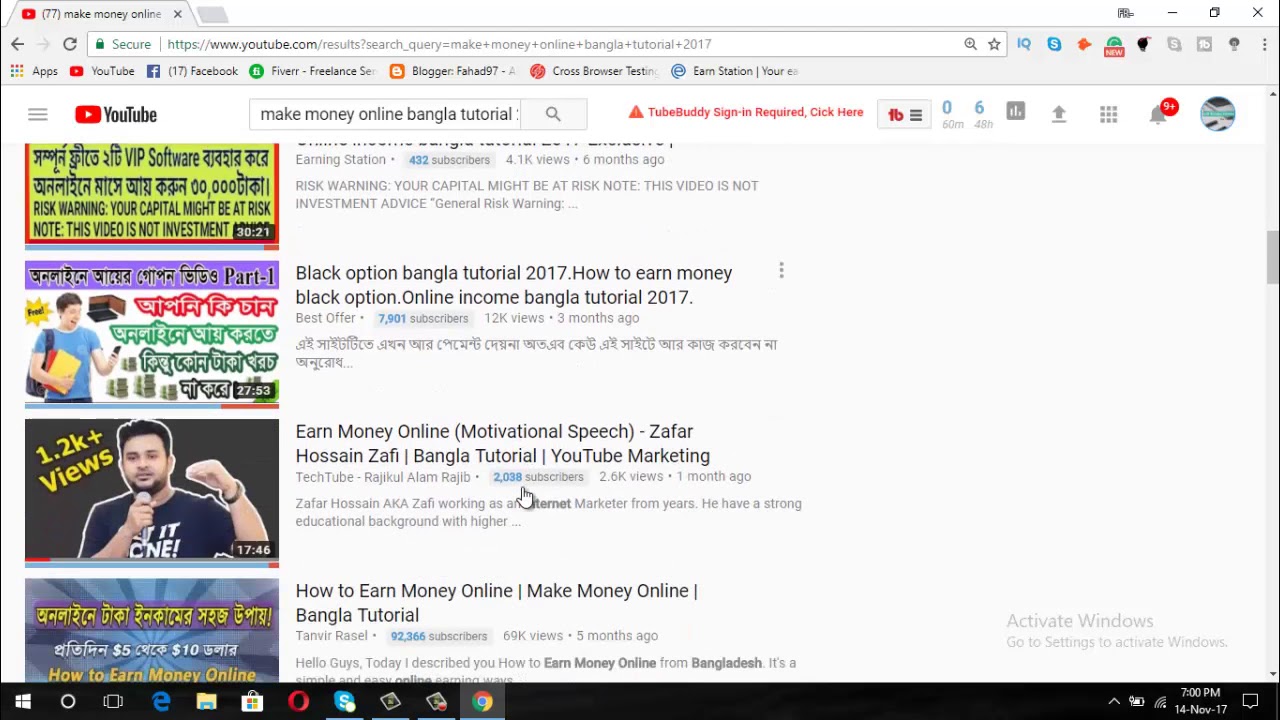This screenshot has height=720, width=1280.
Task: Click the YouTube search input field
Action: point(385,114)
